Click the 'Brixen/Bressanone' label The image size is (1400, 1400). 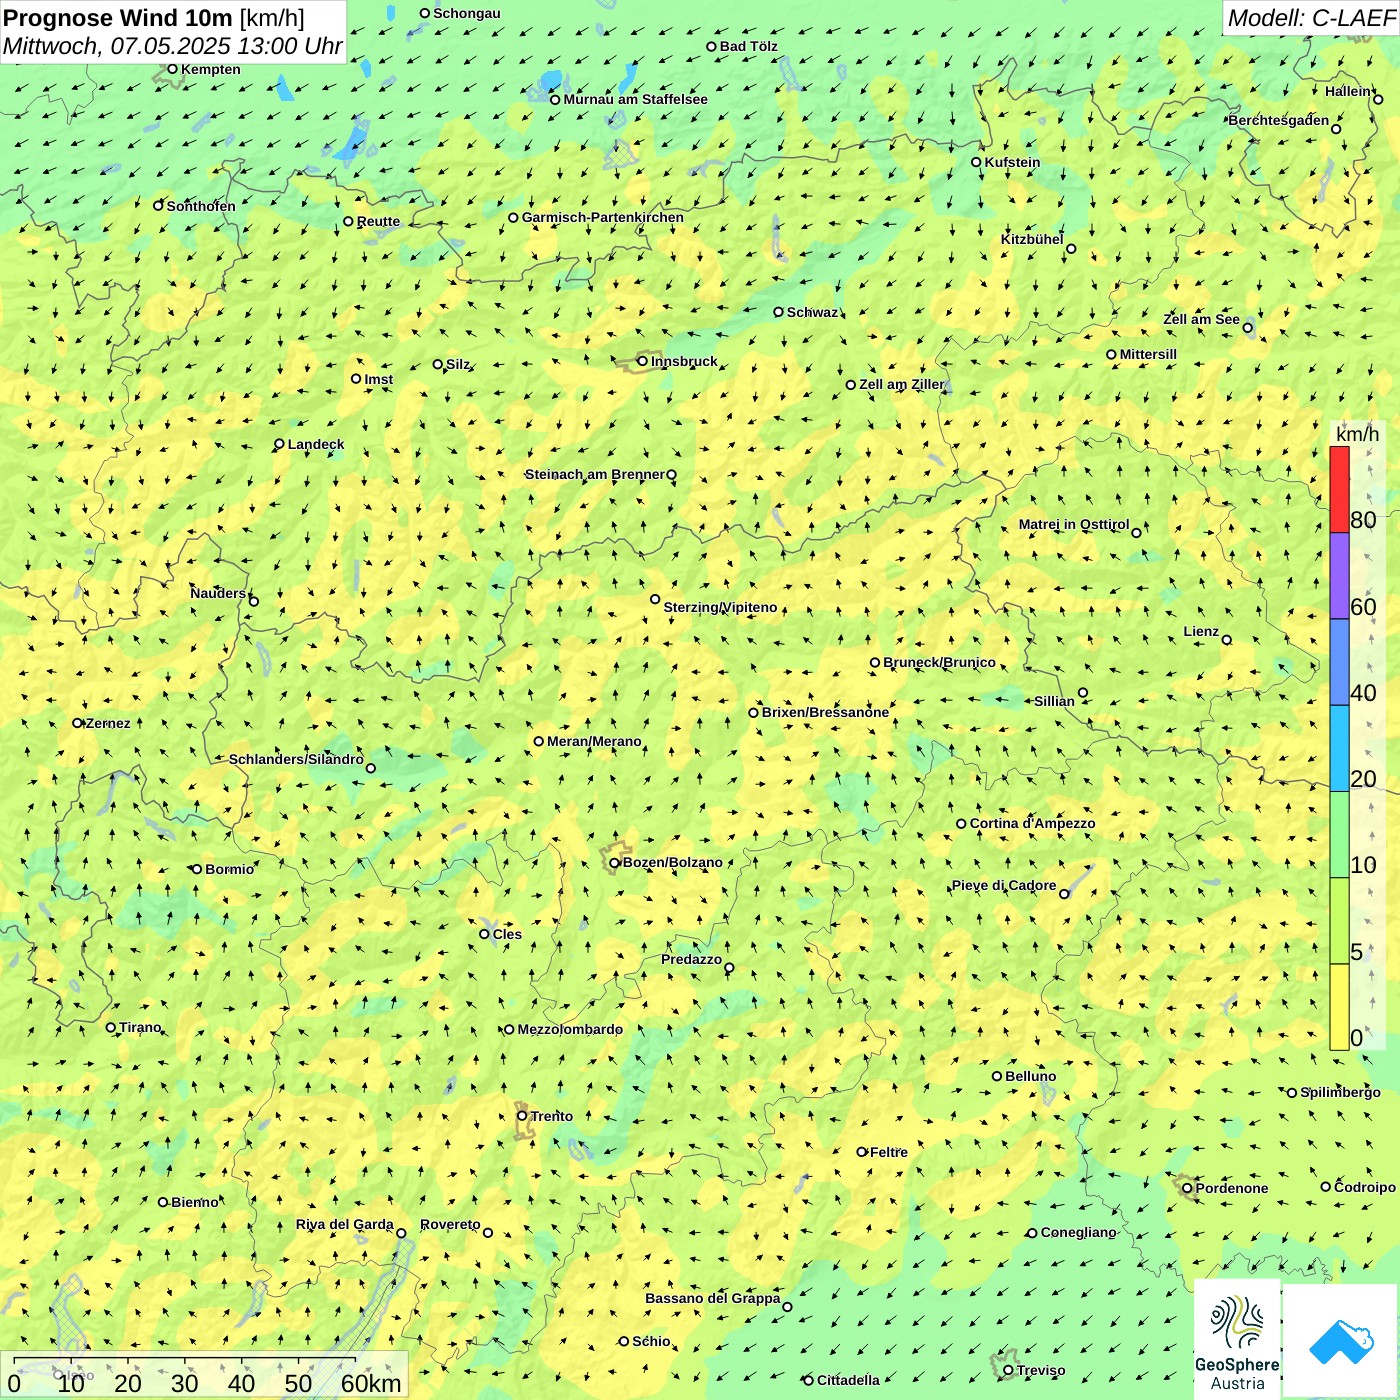825,712
